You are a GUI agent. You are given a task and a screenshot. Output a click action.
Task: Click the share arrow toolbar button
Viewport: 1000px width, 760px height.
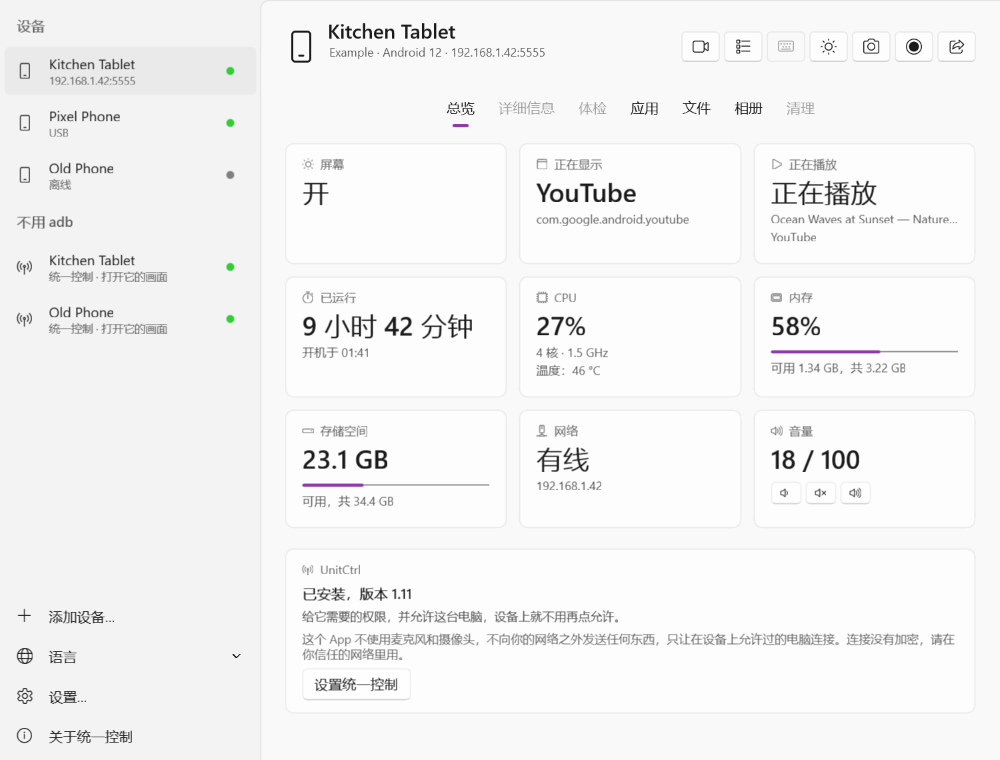957,47
